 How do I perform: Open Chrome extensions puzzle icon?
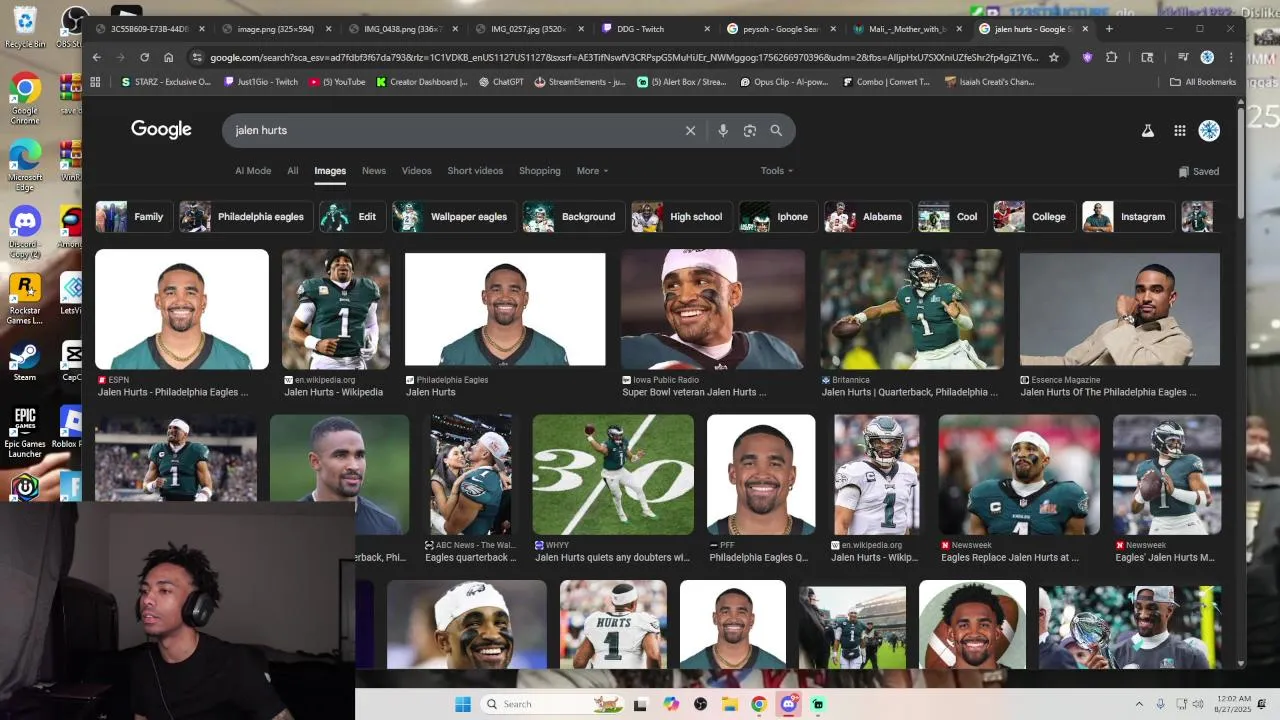click(1111, 58)
